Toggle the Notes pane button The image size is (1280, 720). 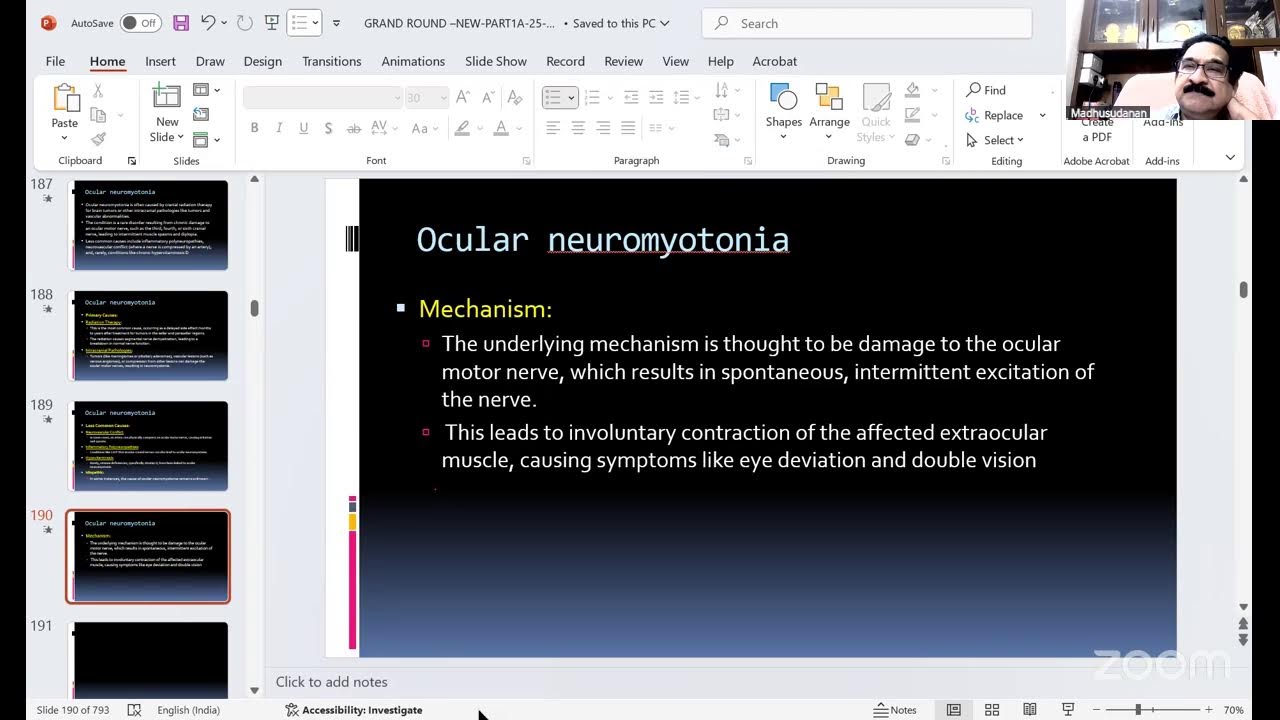(x=895, y=710)
